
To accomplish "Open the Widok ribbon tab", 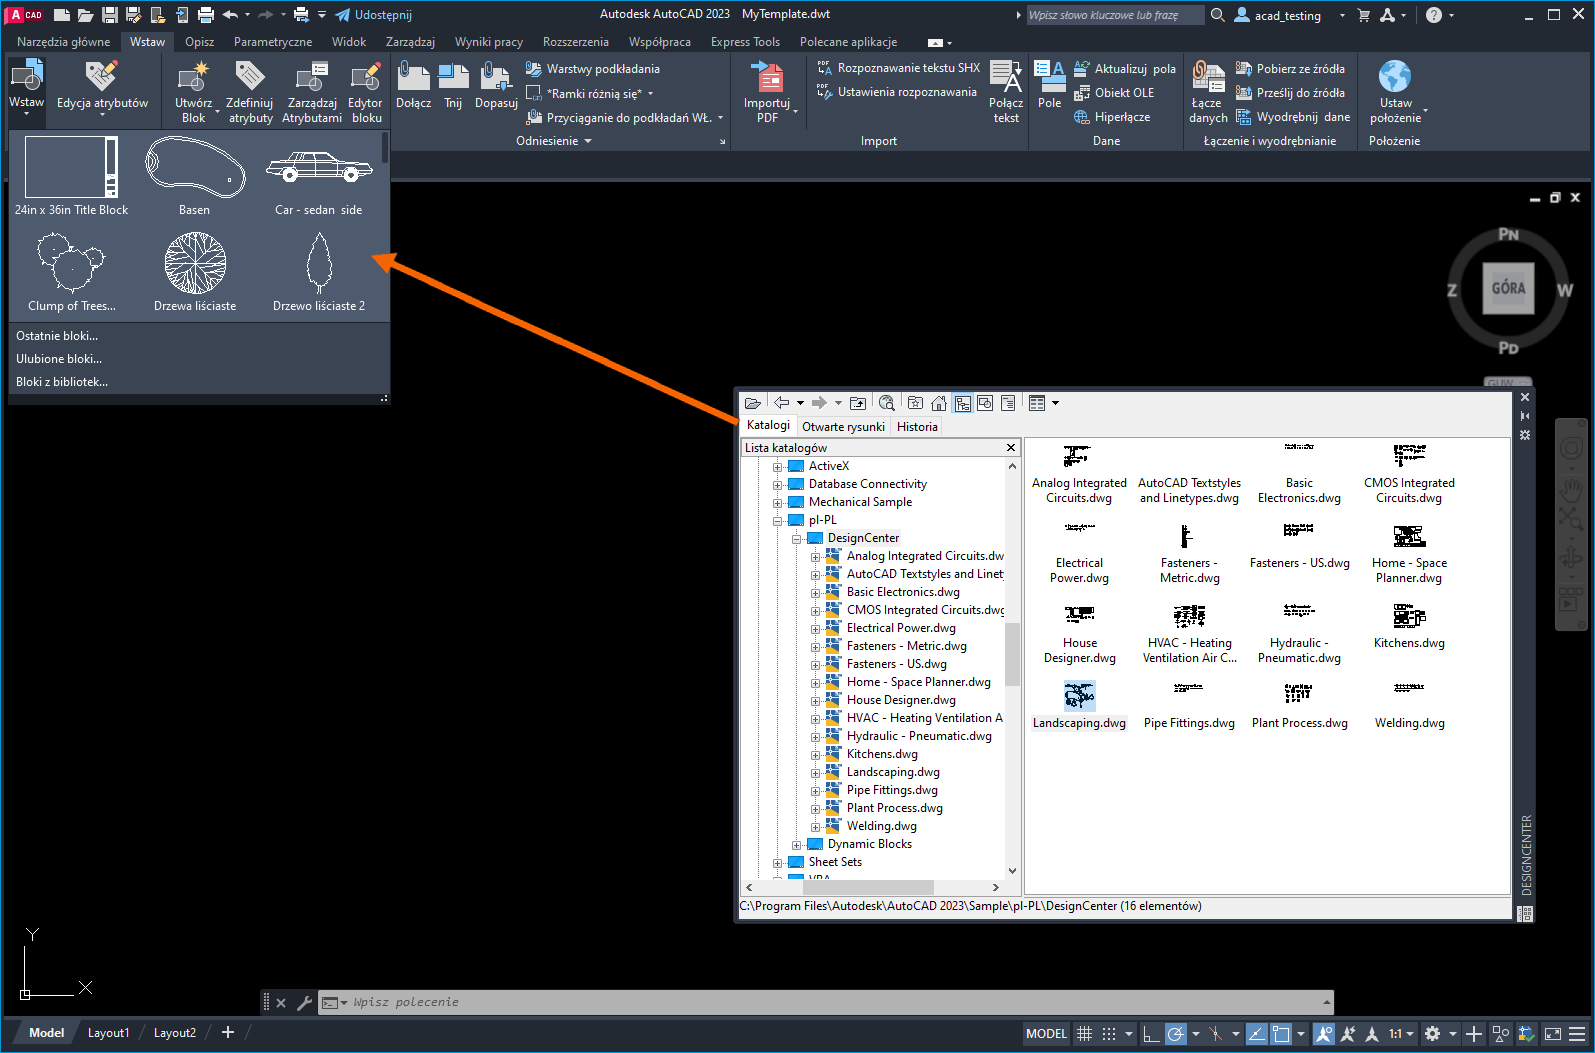I will tap(349, 42).
